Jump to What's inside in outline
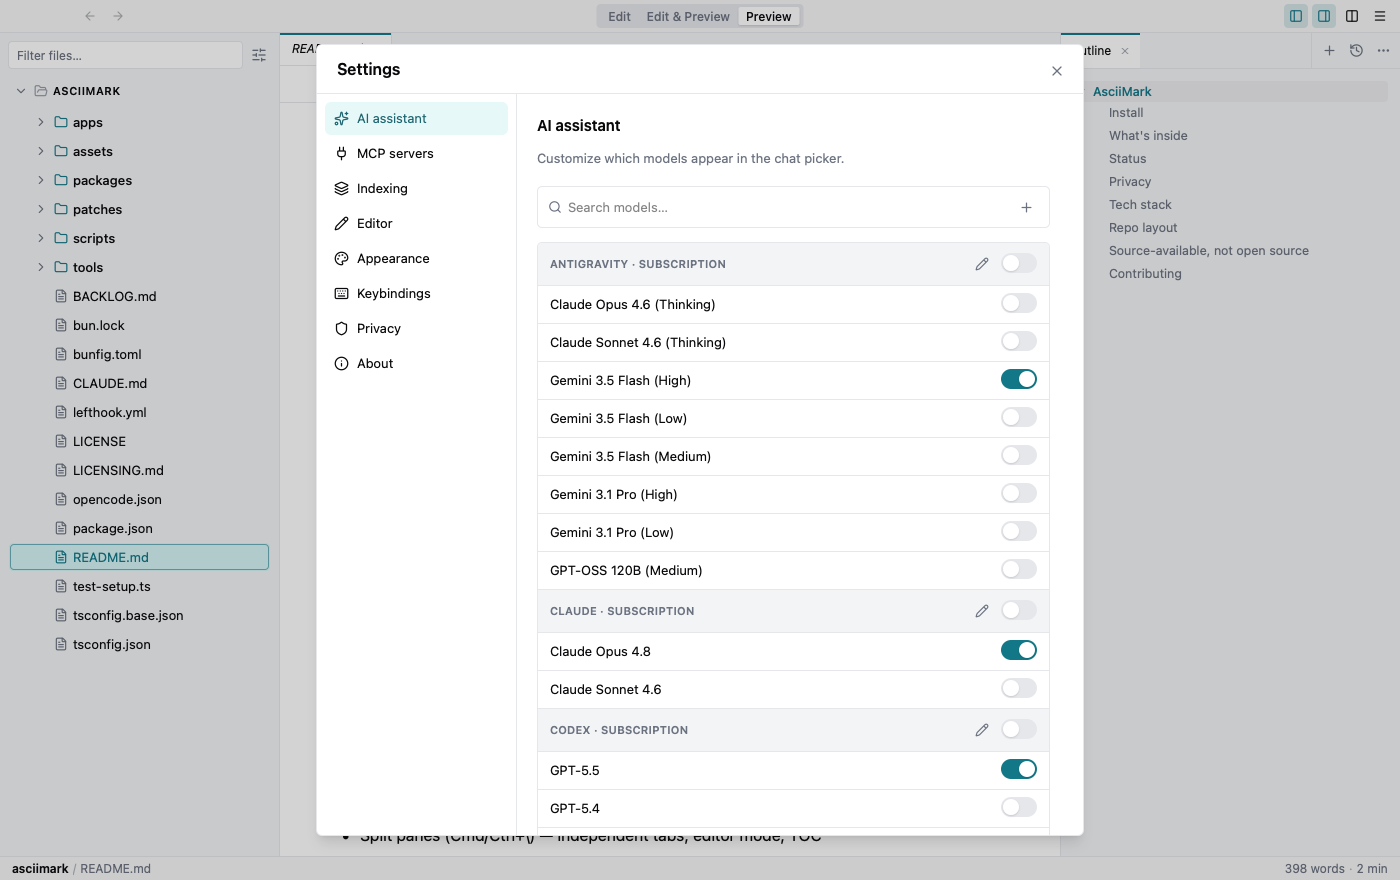Image resolution: width=1400 pixels, height=880 pixels. (x=1148, y=135)
